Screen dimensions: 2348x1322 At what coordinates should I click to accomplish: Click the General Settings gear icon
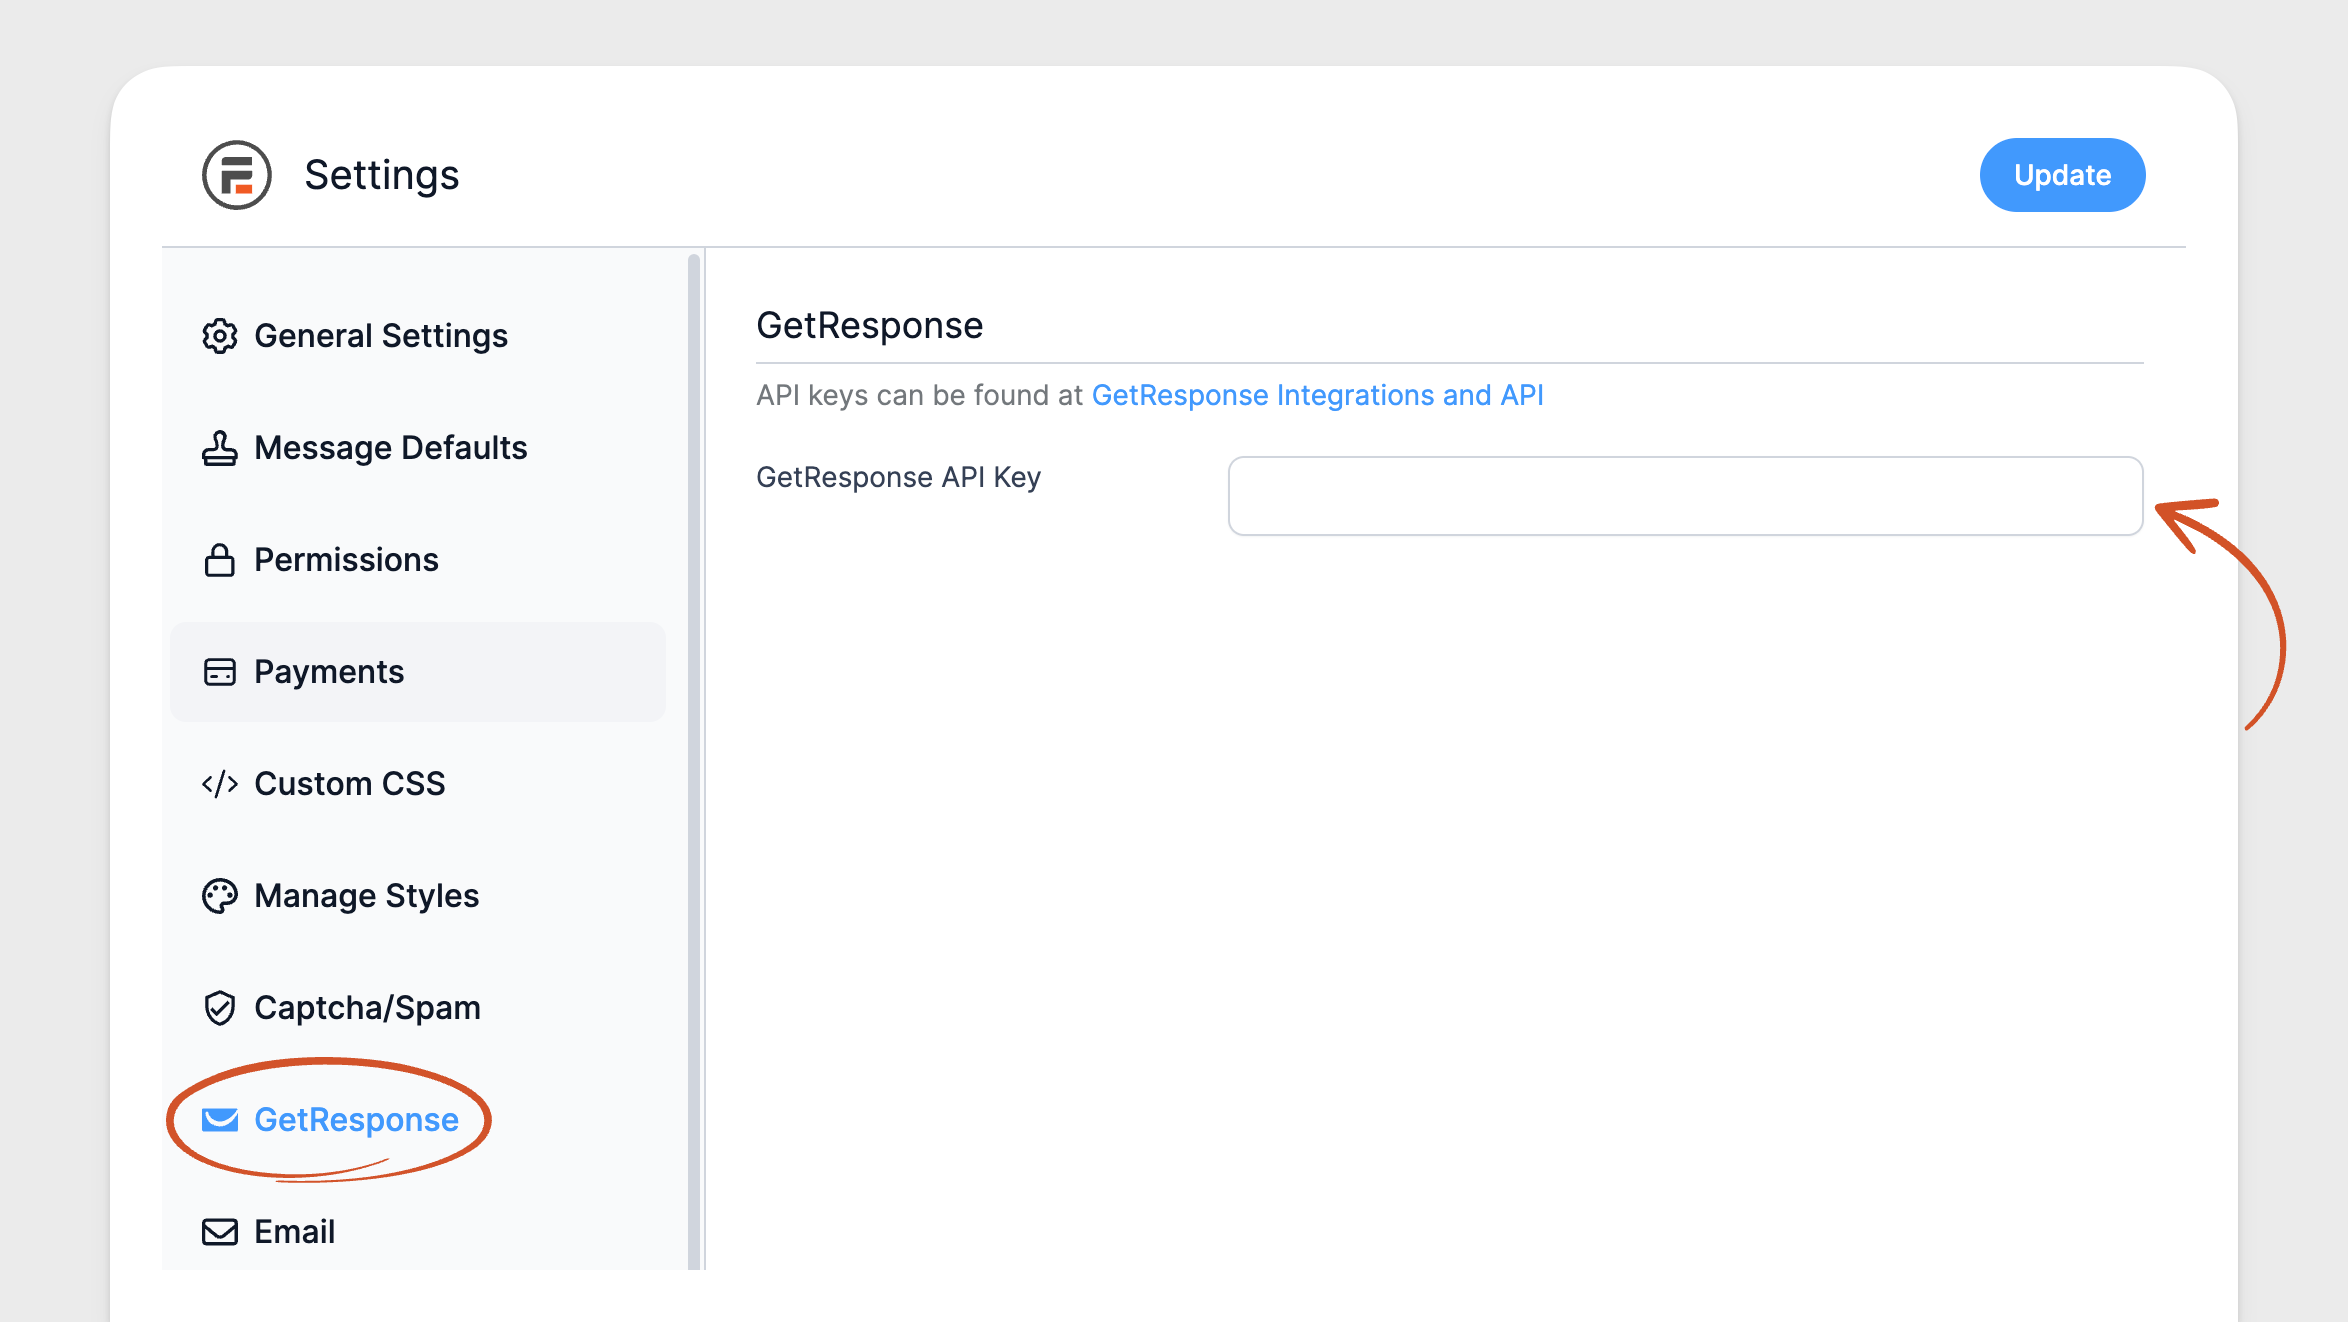[220, 336]
